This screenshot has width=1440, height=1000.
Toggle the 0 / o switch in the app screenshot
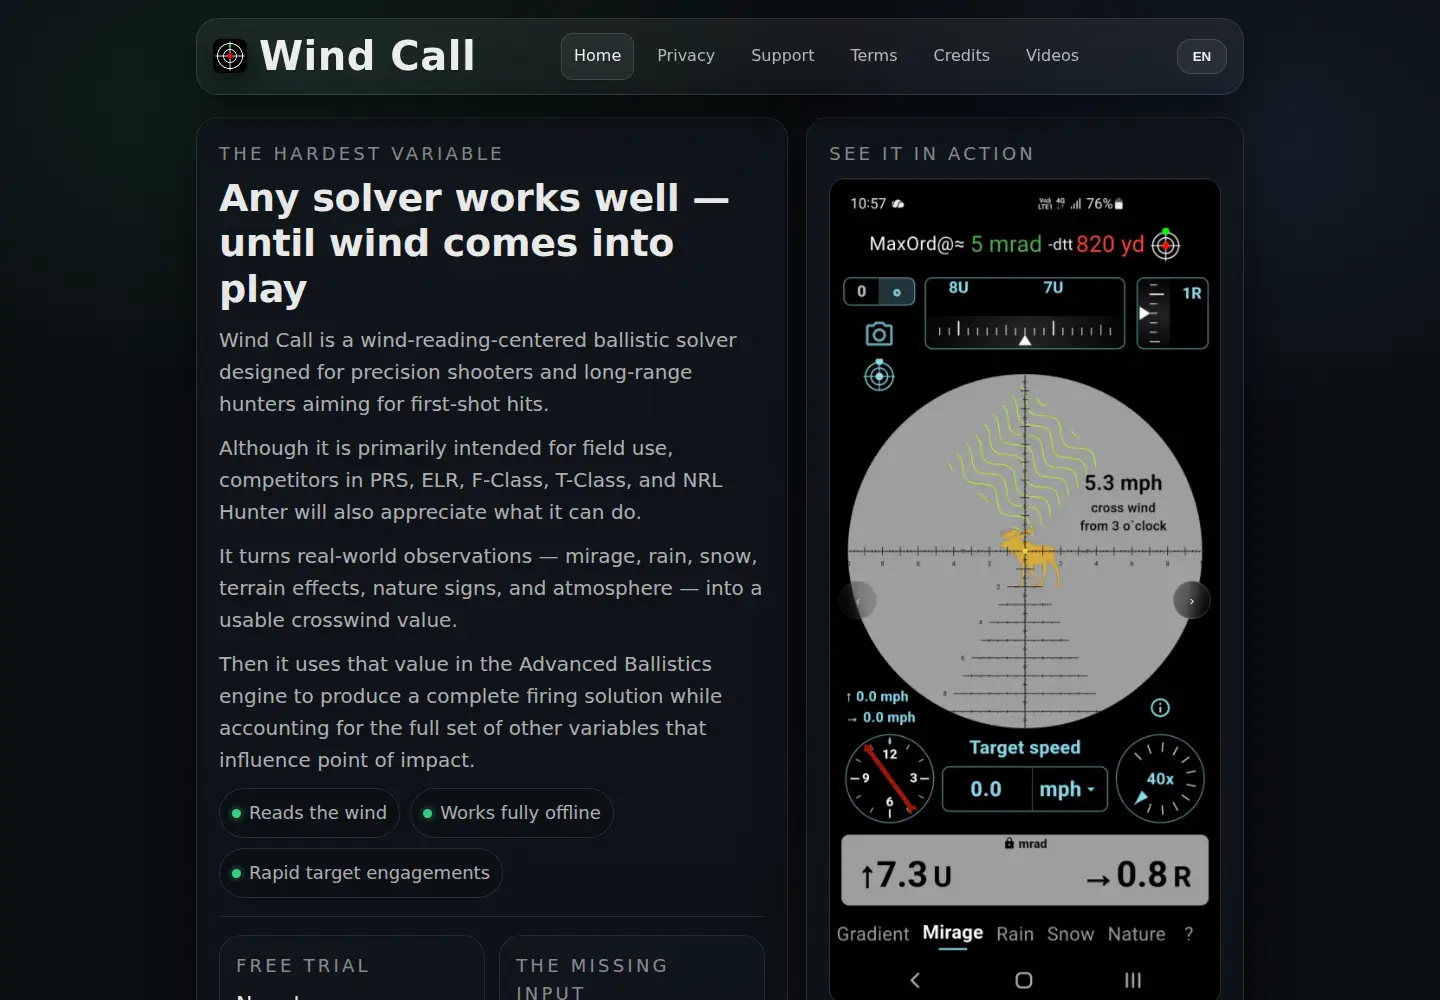pos(879,292)
